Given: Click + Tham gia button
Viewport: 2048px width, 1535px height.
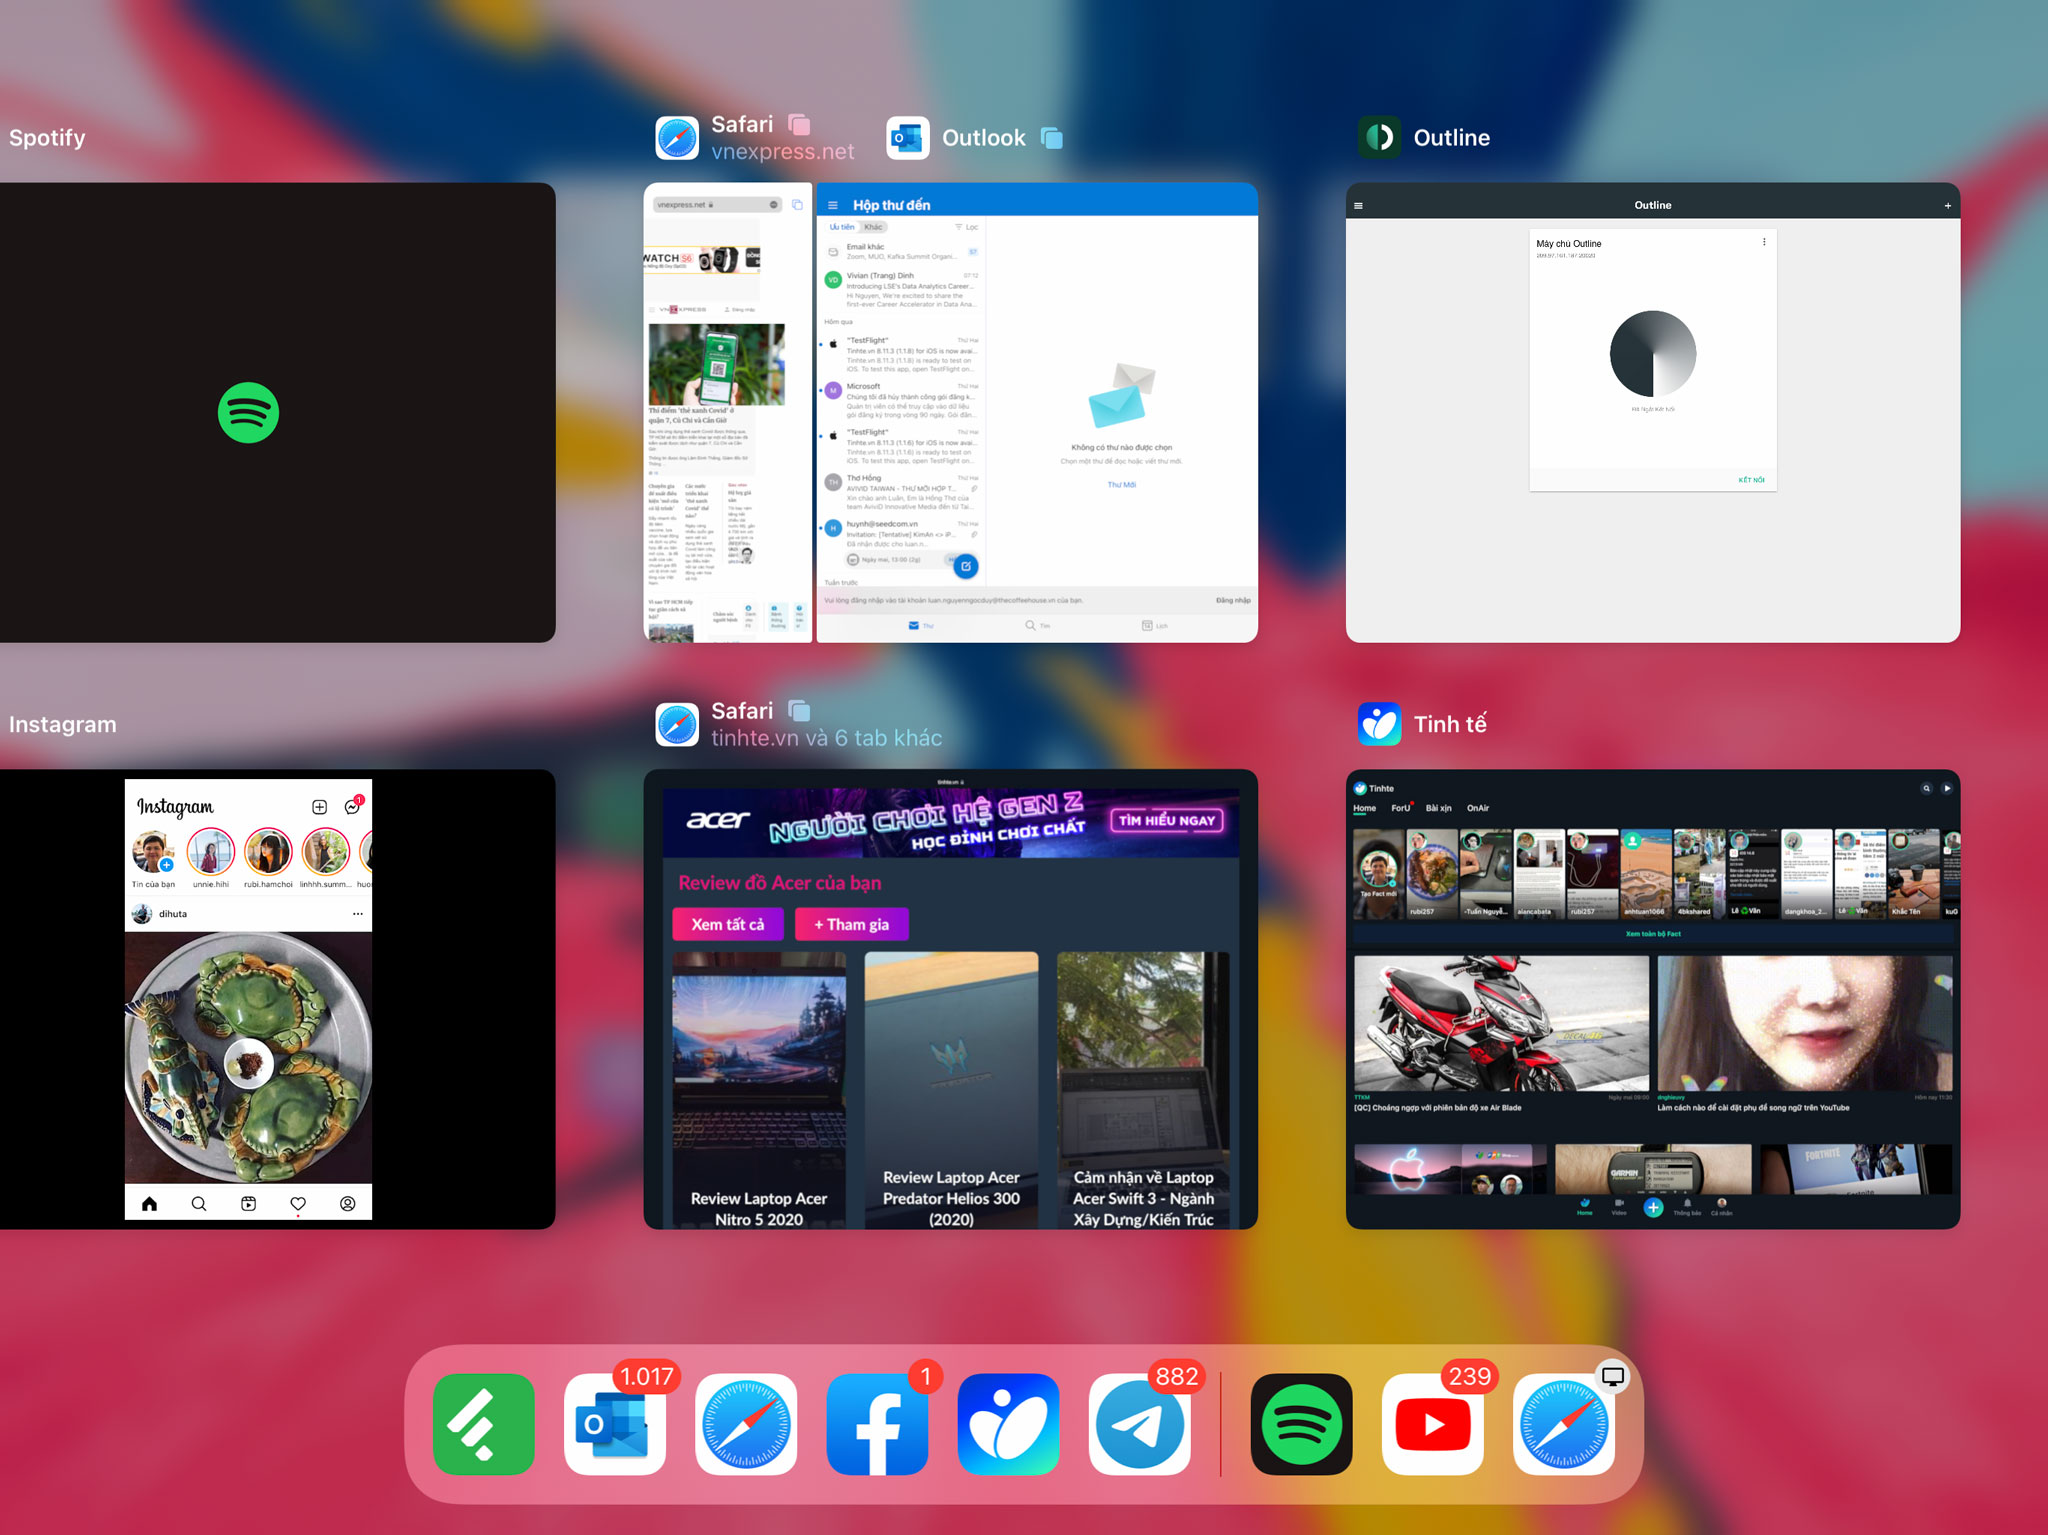Looking at the screenshot, I should pos(851,924).
